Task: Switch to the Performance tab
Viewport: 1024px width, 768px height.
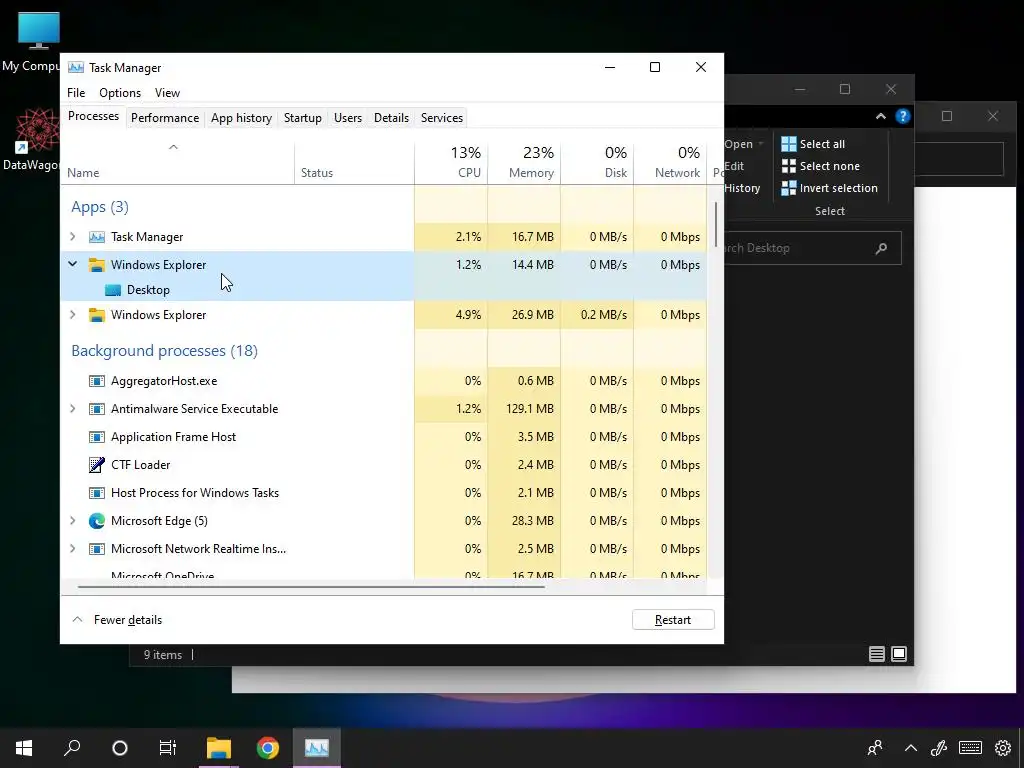Action: point(165,118)
